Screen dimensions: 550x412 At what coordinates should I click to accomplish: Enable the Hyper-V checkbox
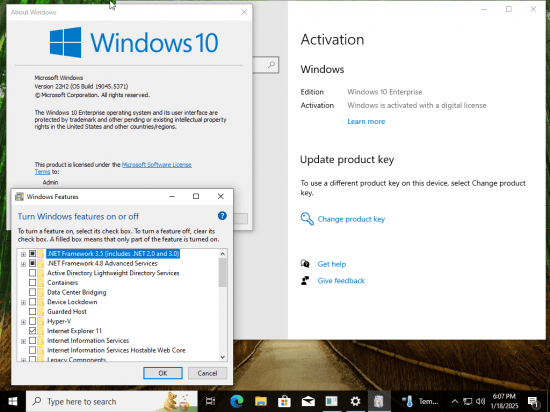click(x=32, y=321)
